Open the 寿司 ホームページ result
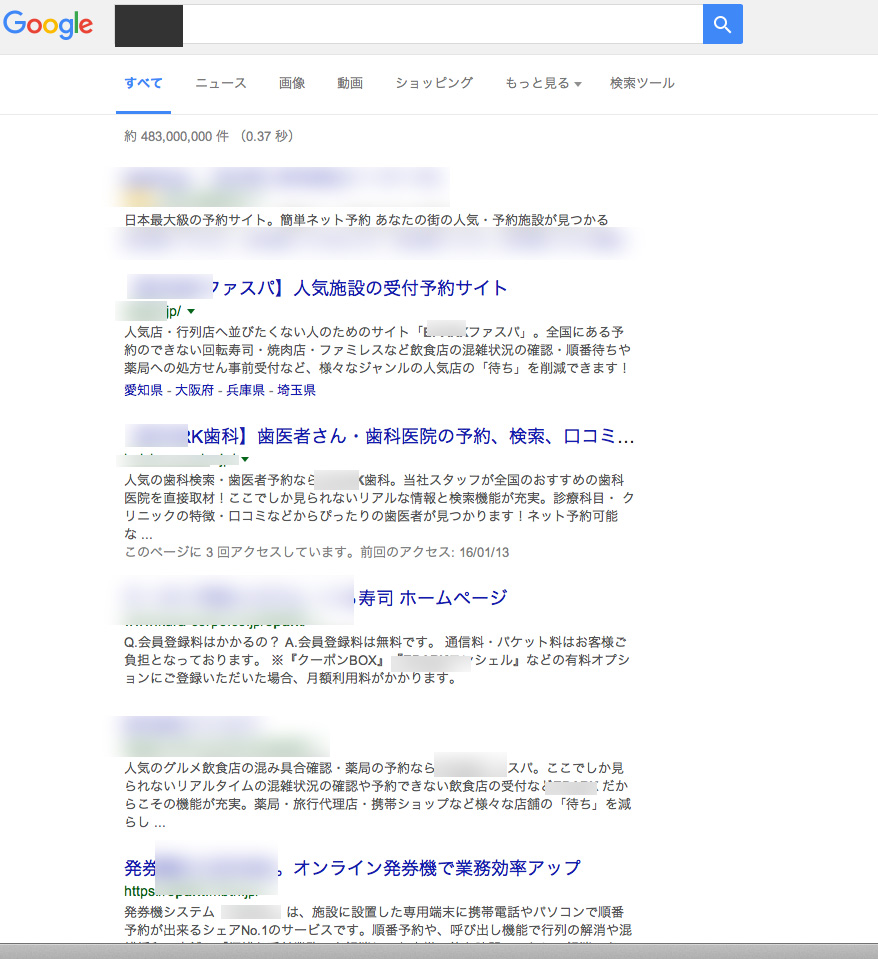Viewport: 878px width, 959px height. [x=433, y=598]
